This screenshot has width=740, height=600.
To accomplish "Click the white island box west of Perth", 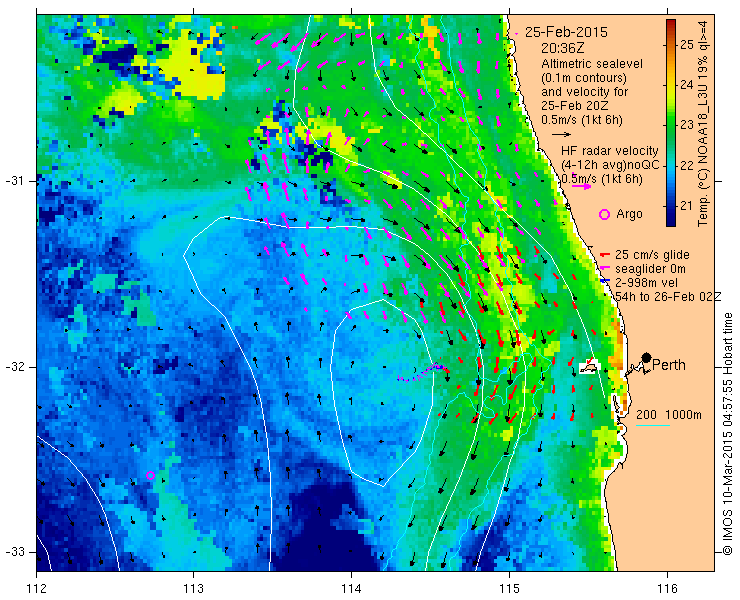I will tap(589, 367).
